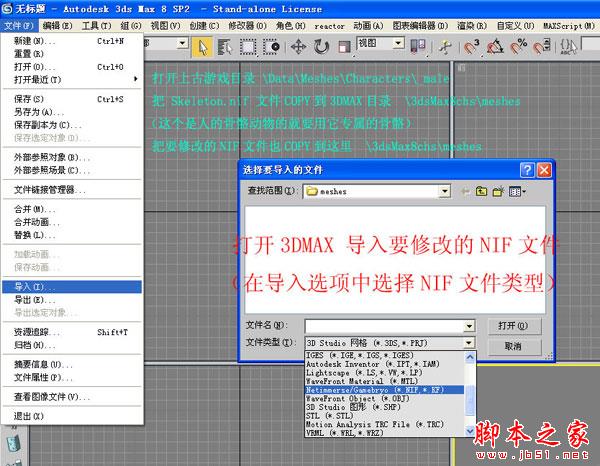Expand the meshes look-in folder dropdown
This screenshot has height=466, width=600.
tap(445, 191)
